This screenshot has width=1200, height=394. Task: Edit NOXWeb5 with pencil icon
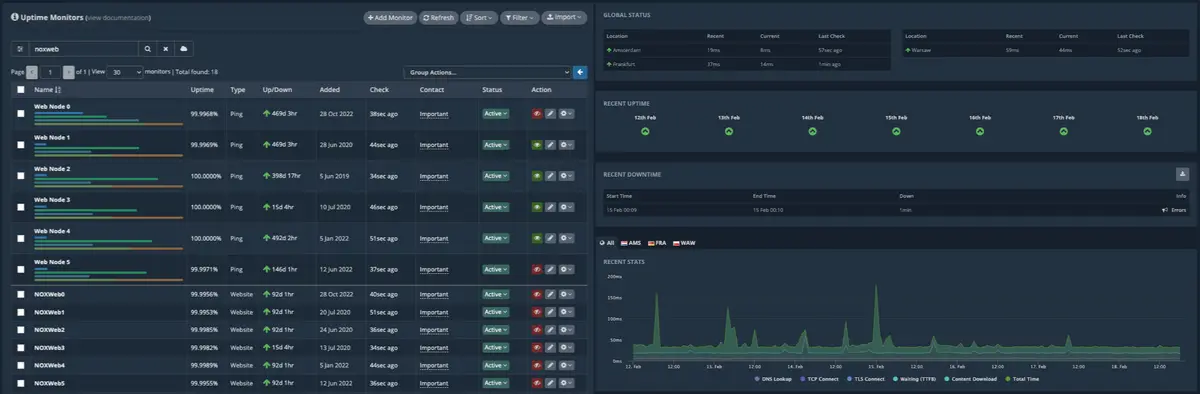550,383
